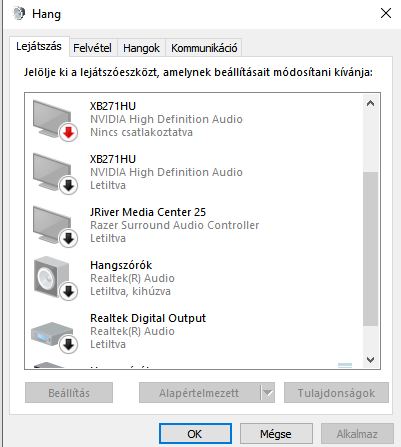Confirm with the OK button
401x447 pixels.
(195, 434)
